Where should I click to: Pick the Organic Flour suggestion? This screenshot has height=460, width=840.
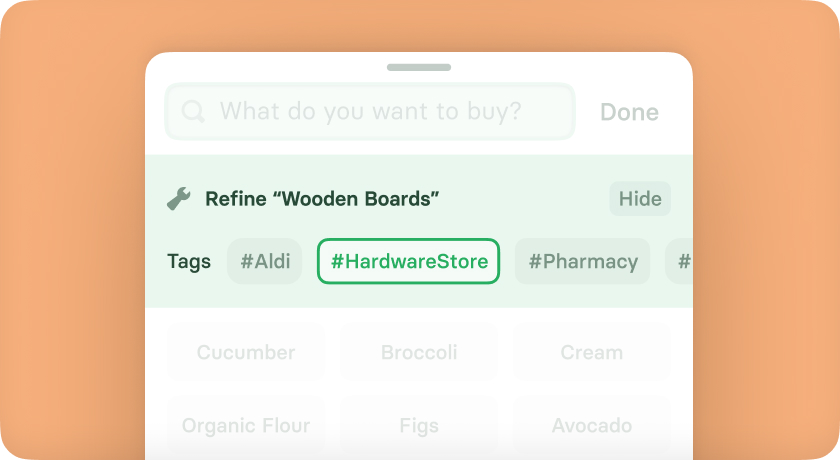246,426
